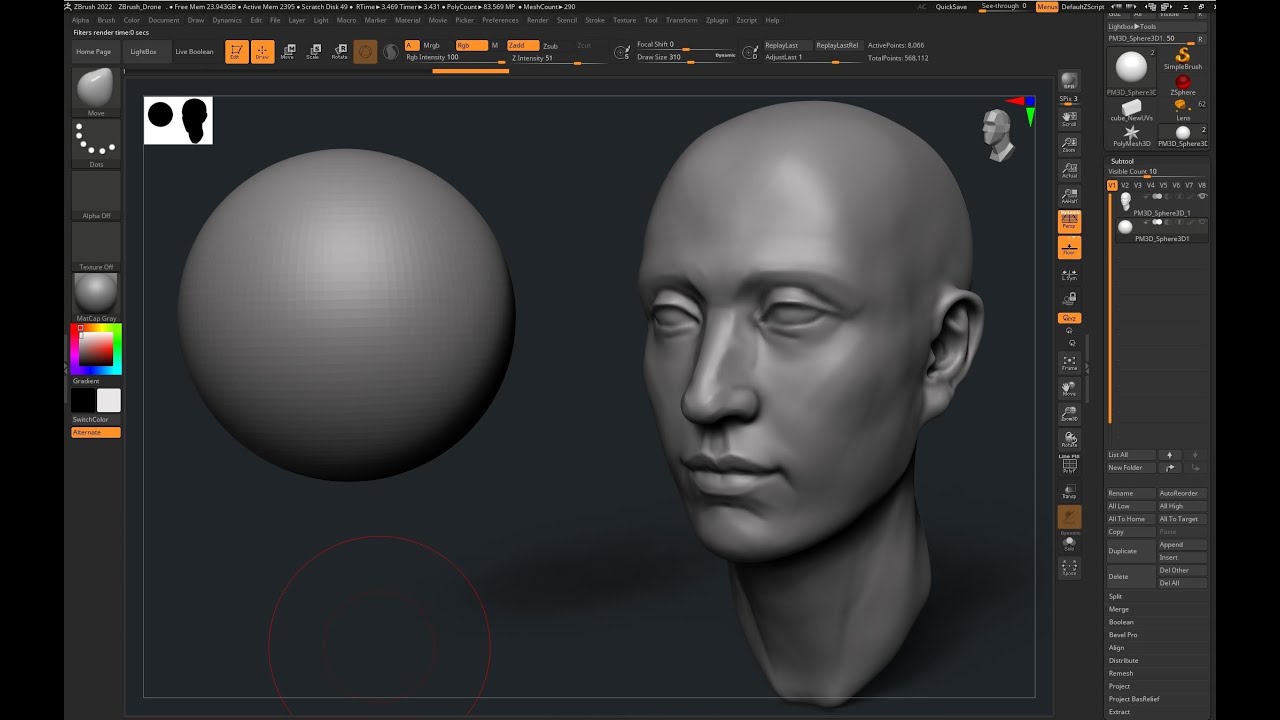
Task: Pick a color in the color picker square
Action: point(96,348)
